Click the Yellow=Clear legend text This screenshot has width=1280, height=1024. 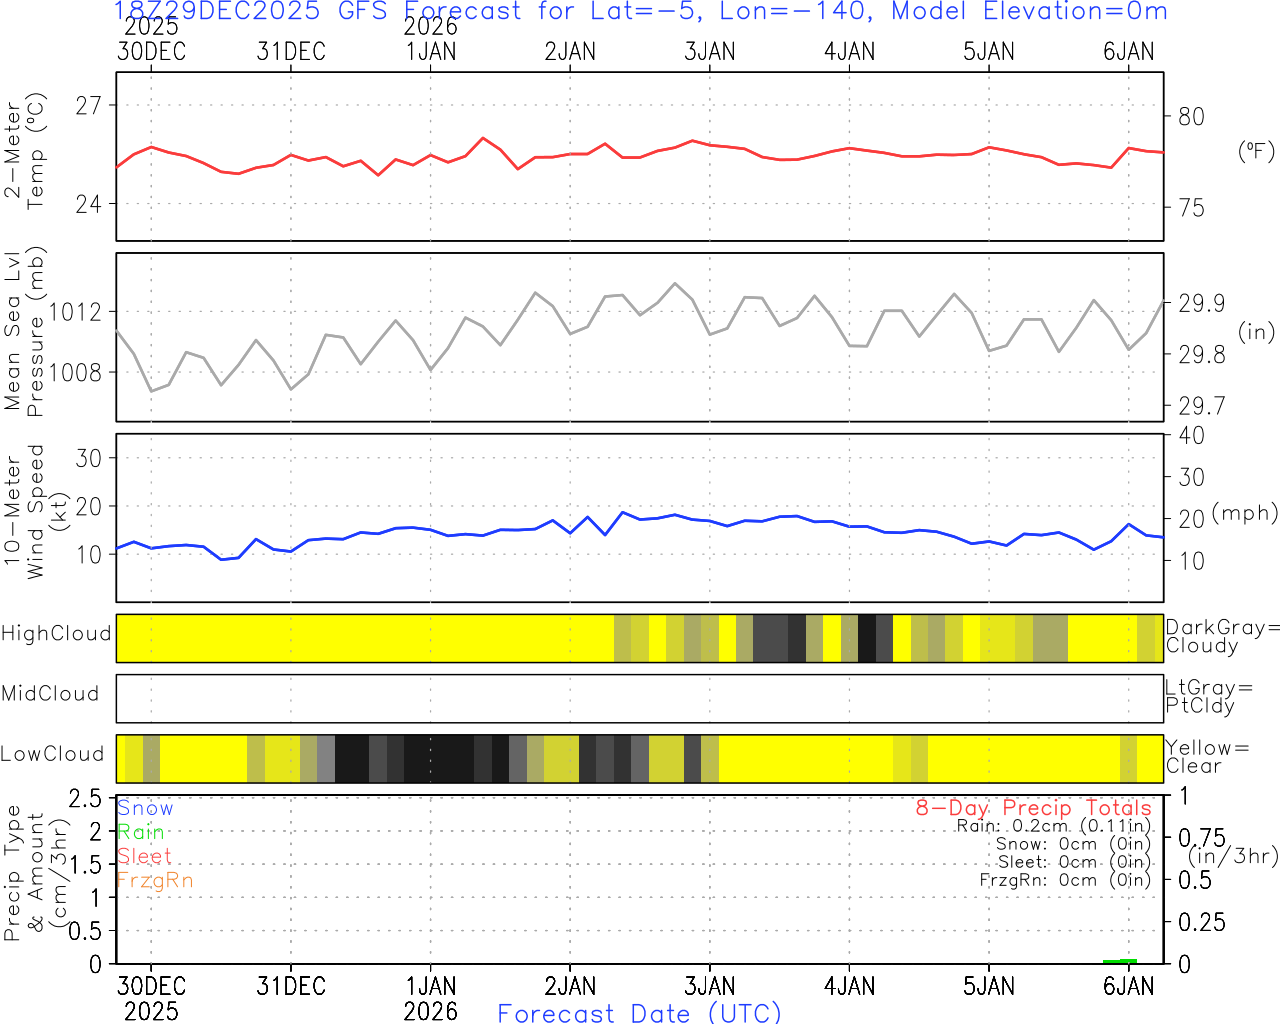pyautogui.click(x=1207, y=757)
